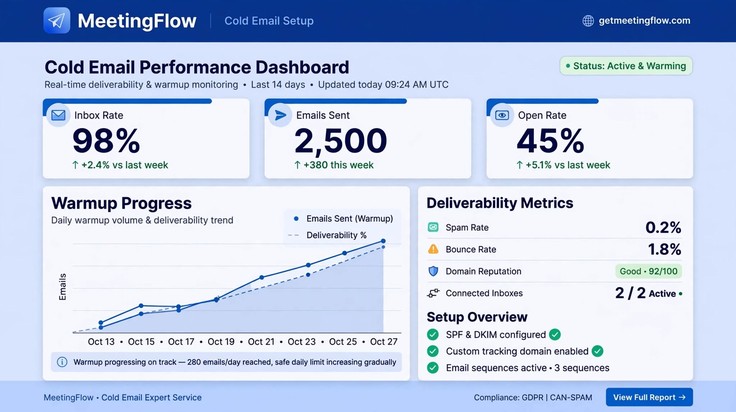
Task: Click the View Full Report button
Action: click(649, 397)
